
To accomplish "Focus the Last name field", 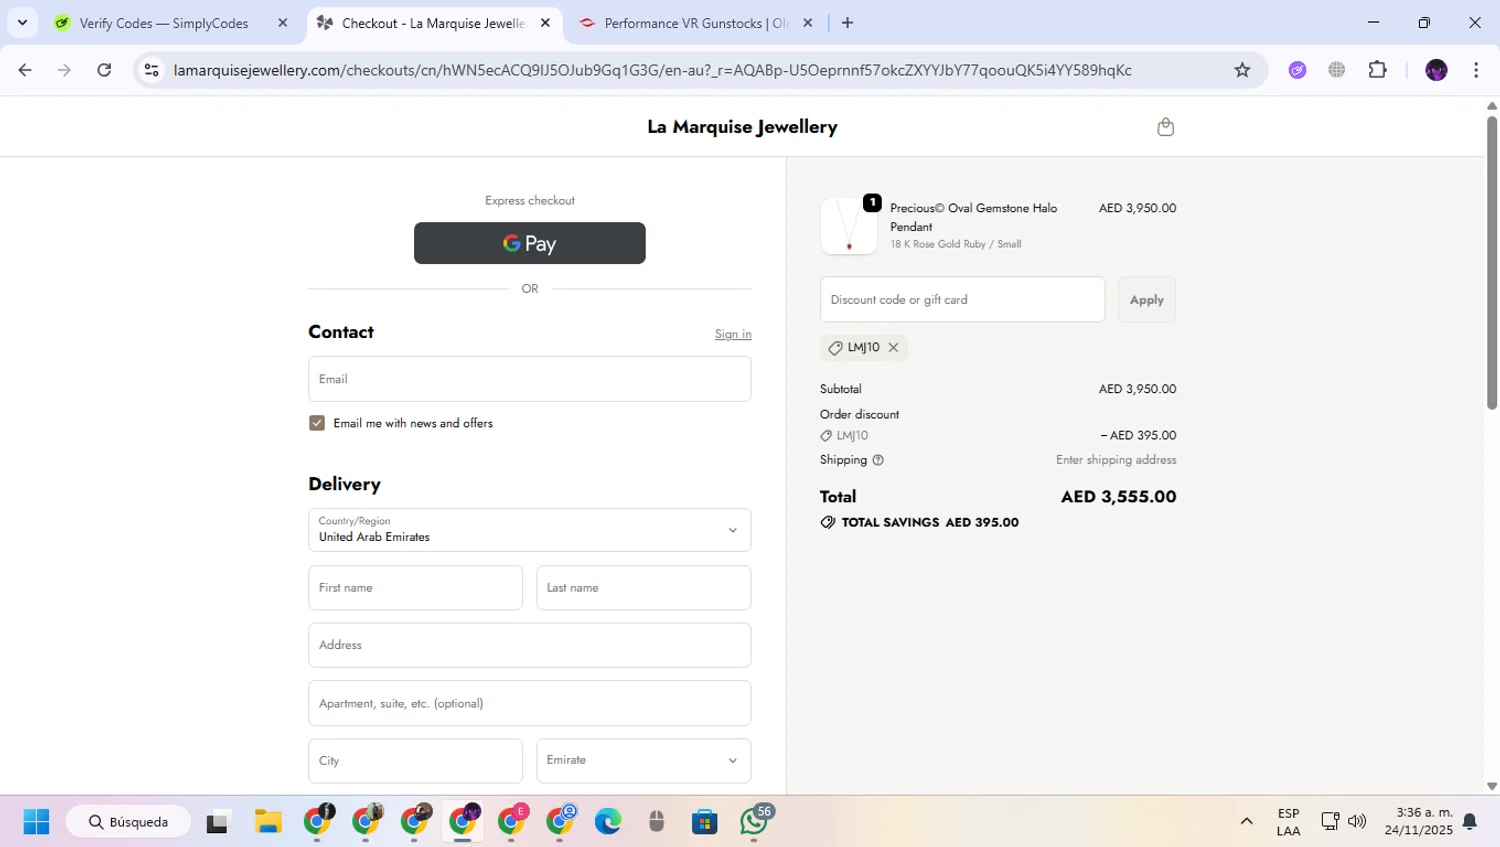I will tap(644, 588).
